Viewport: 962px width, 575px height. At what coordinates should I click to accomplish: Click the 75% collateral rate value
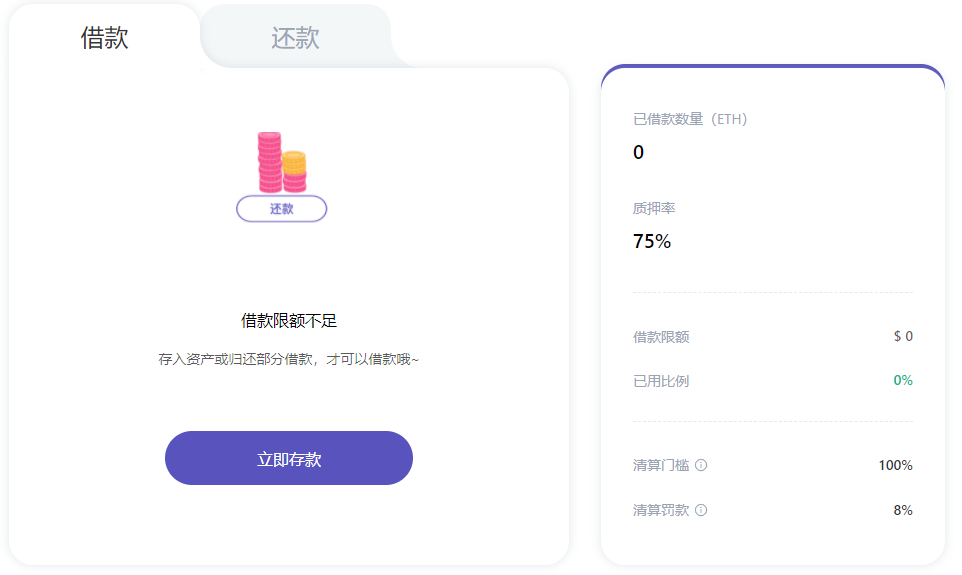(652, 241)
